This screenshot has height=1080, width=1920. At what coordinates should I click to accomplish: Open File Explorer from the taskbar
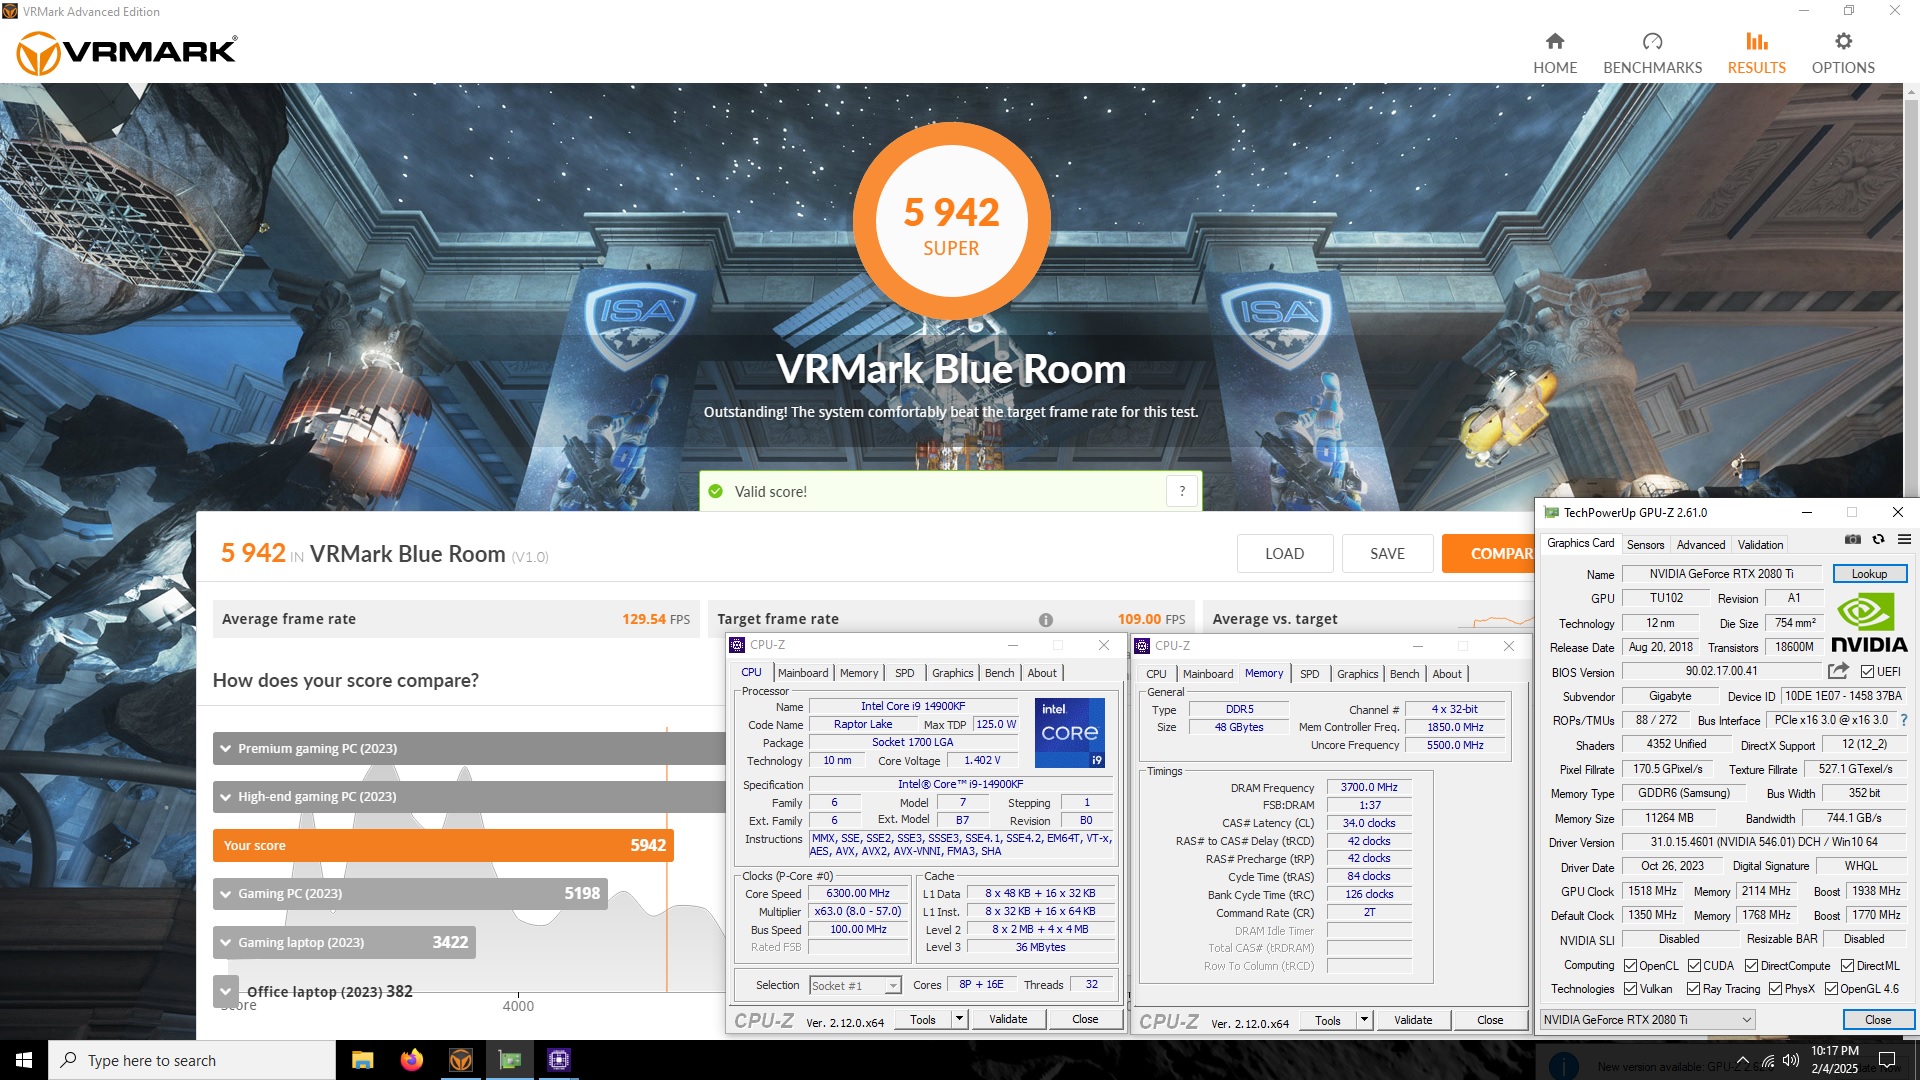362,1060
